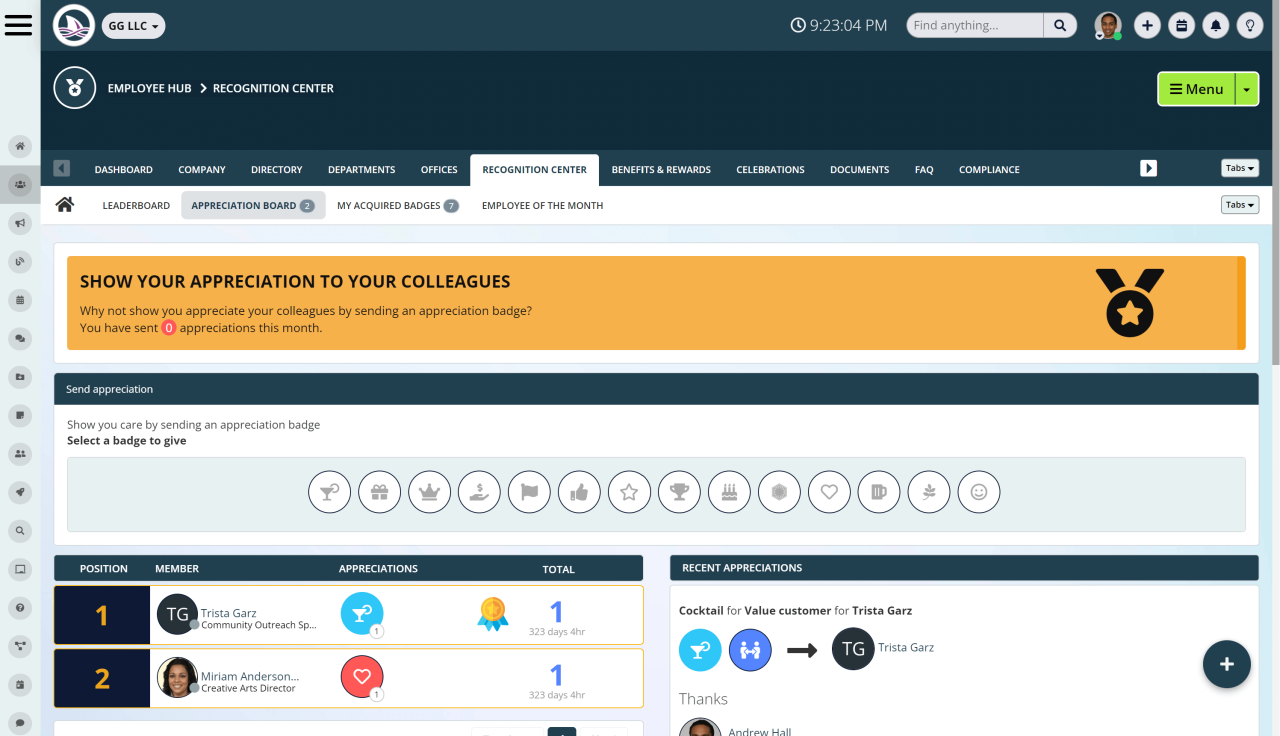
Task: Select the cocktail appreciation badge
Action: 329,491
